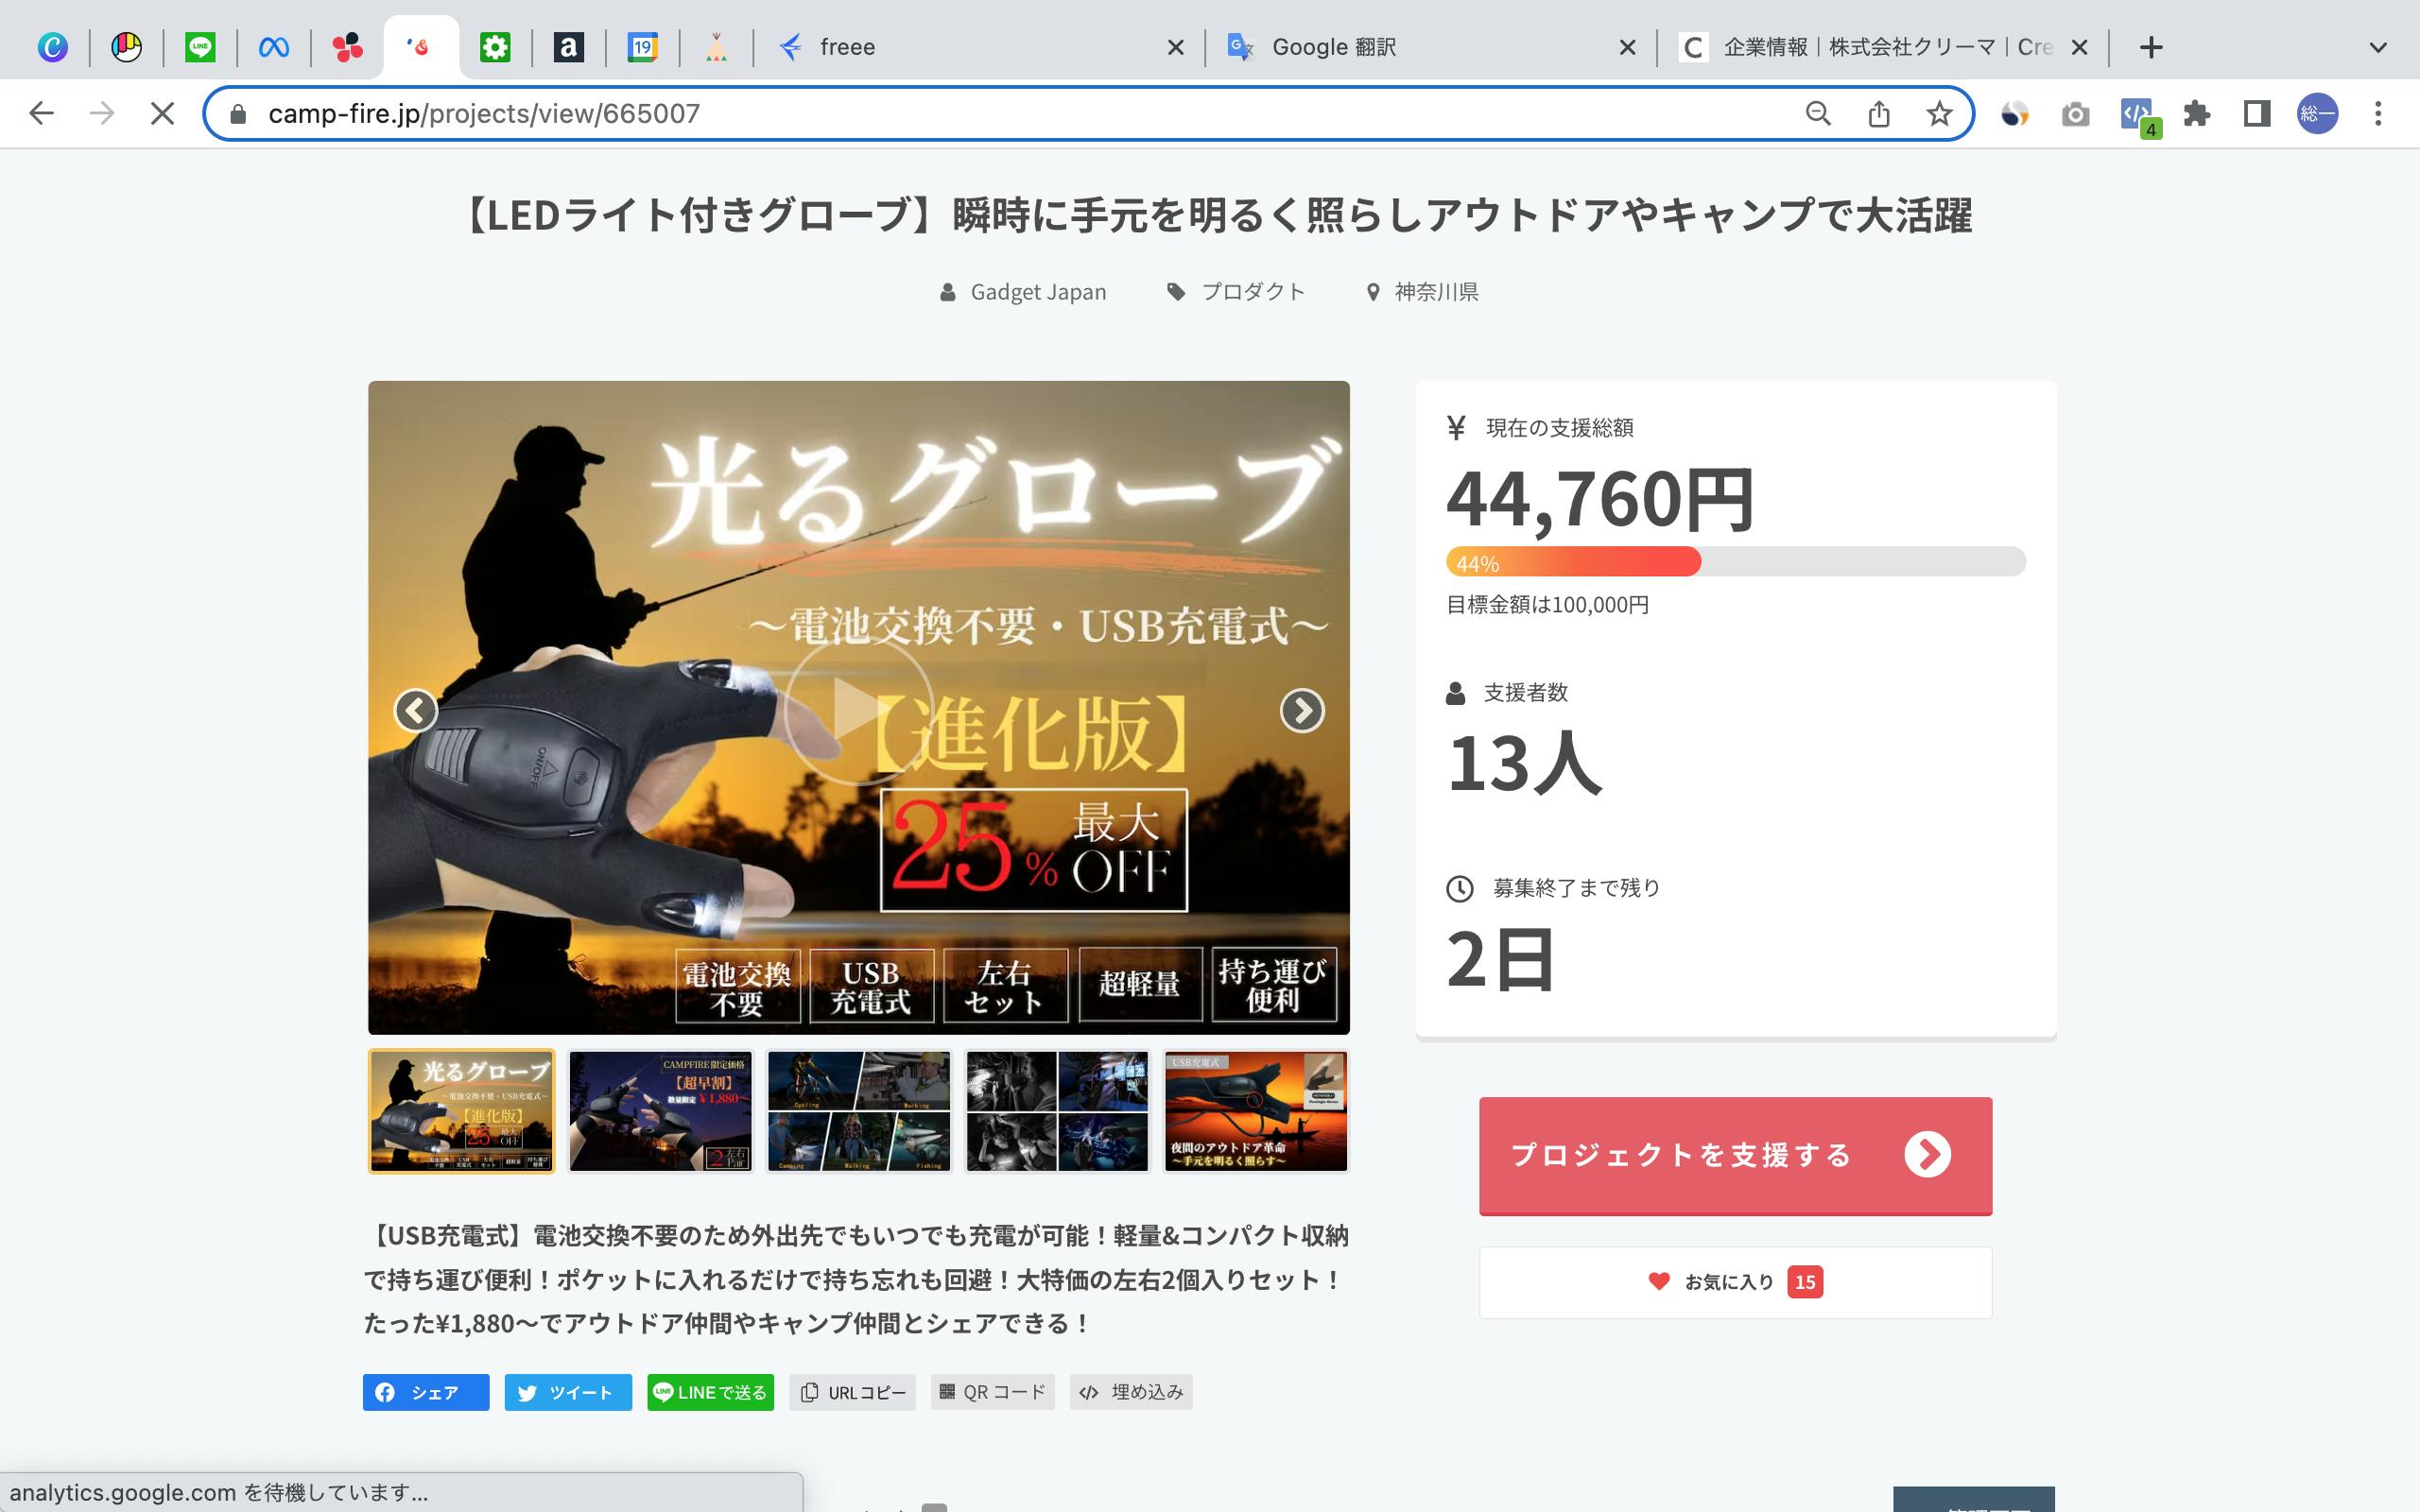The image size is (2420, 1512).
Task: Play the project video
Action: tap(857, 708)
